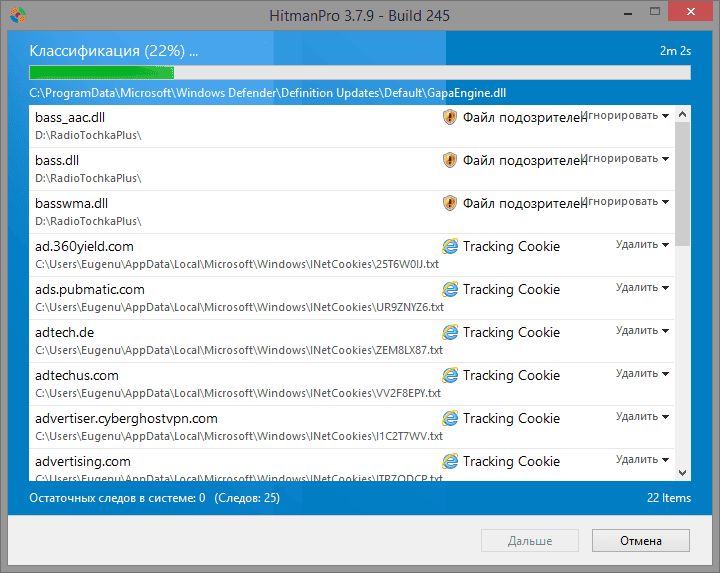Click Internet Explorer icon beside ads.pubmatic.com
The width and height of the screenshot is (720, 573).
(450, 289)
